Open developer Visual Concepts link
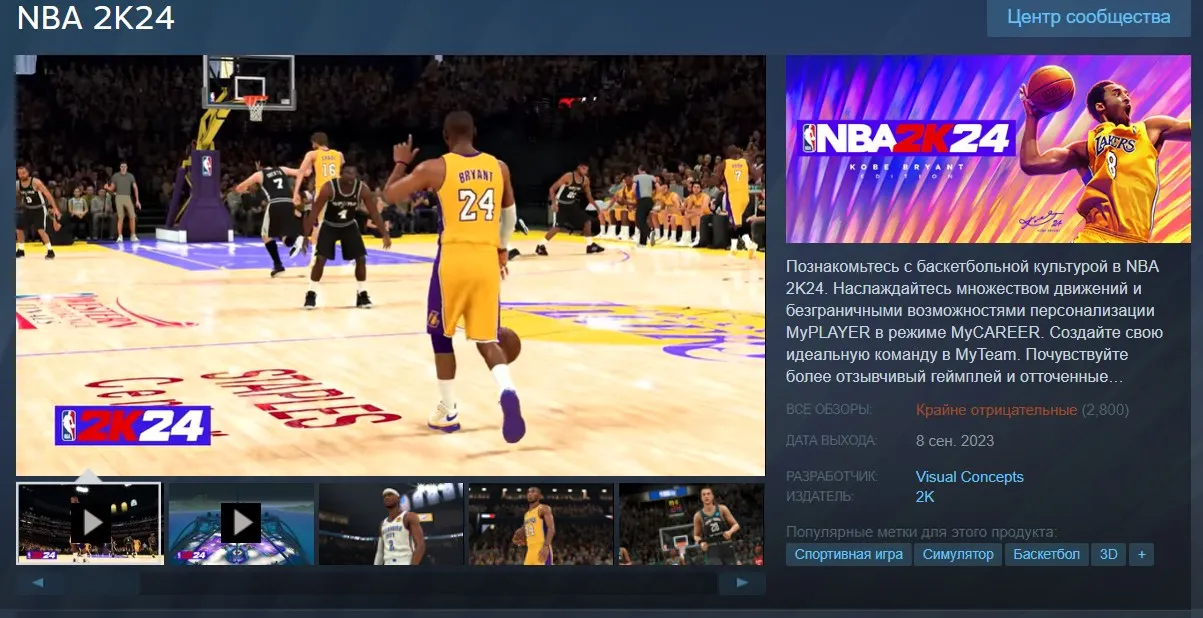1203x618 pixels. tap(970, 477)
